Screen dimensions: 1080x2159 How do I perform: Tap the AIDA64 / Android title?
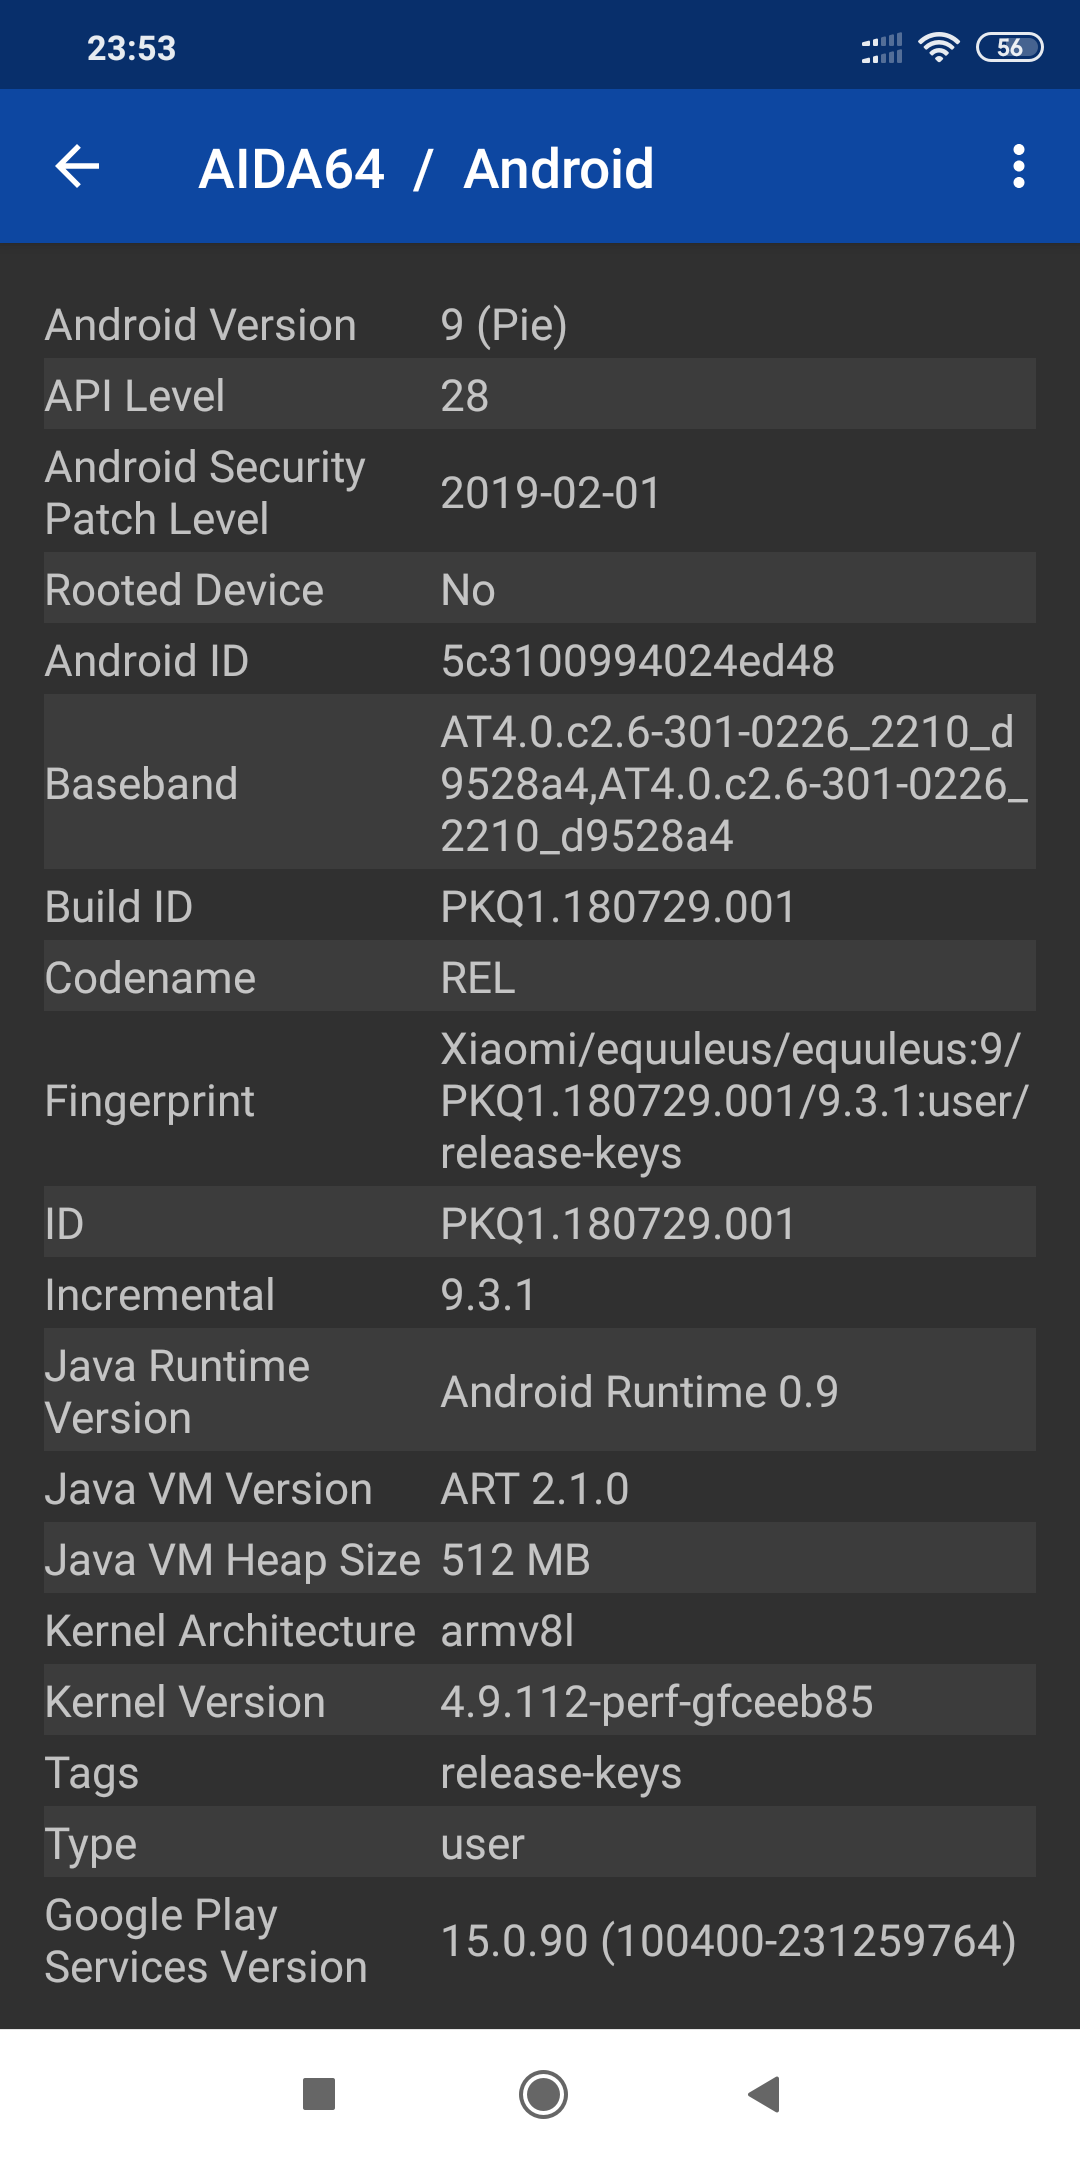[x=426, y=168]
